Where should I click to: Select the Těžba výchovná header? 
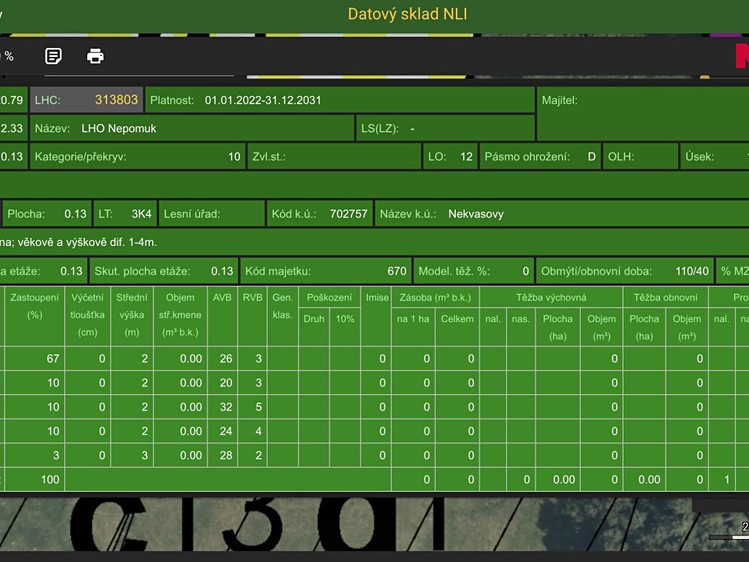551,297
